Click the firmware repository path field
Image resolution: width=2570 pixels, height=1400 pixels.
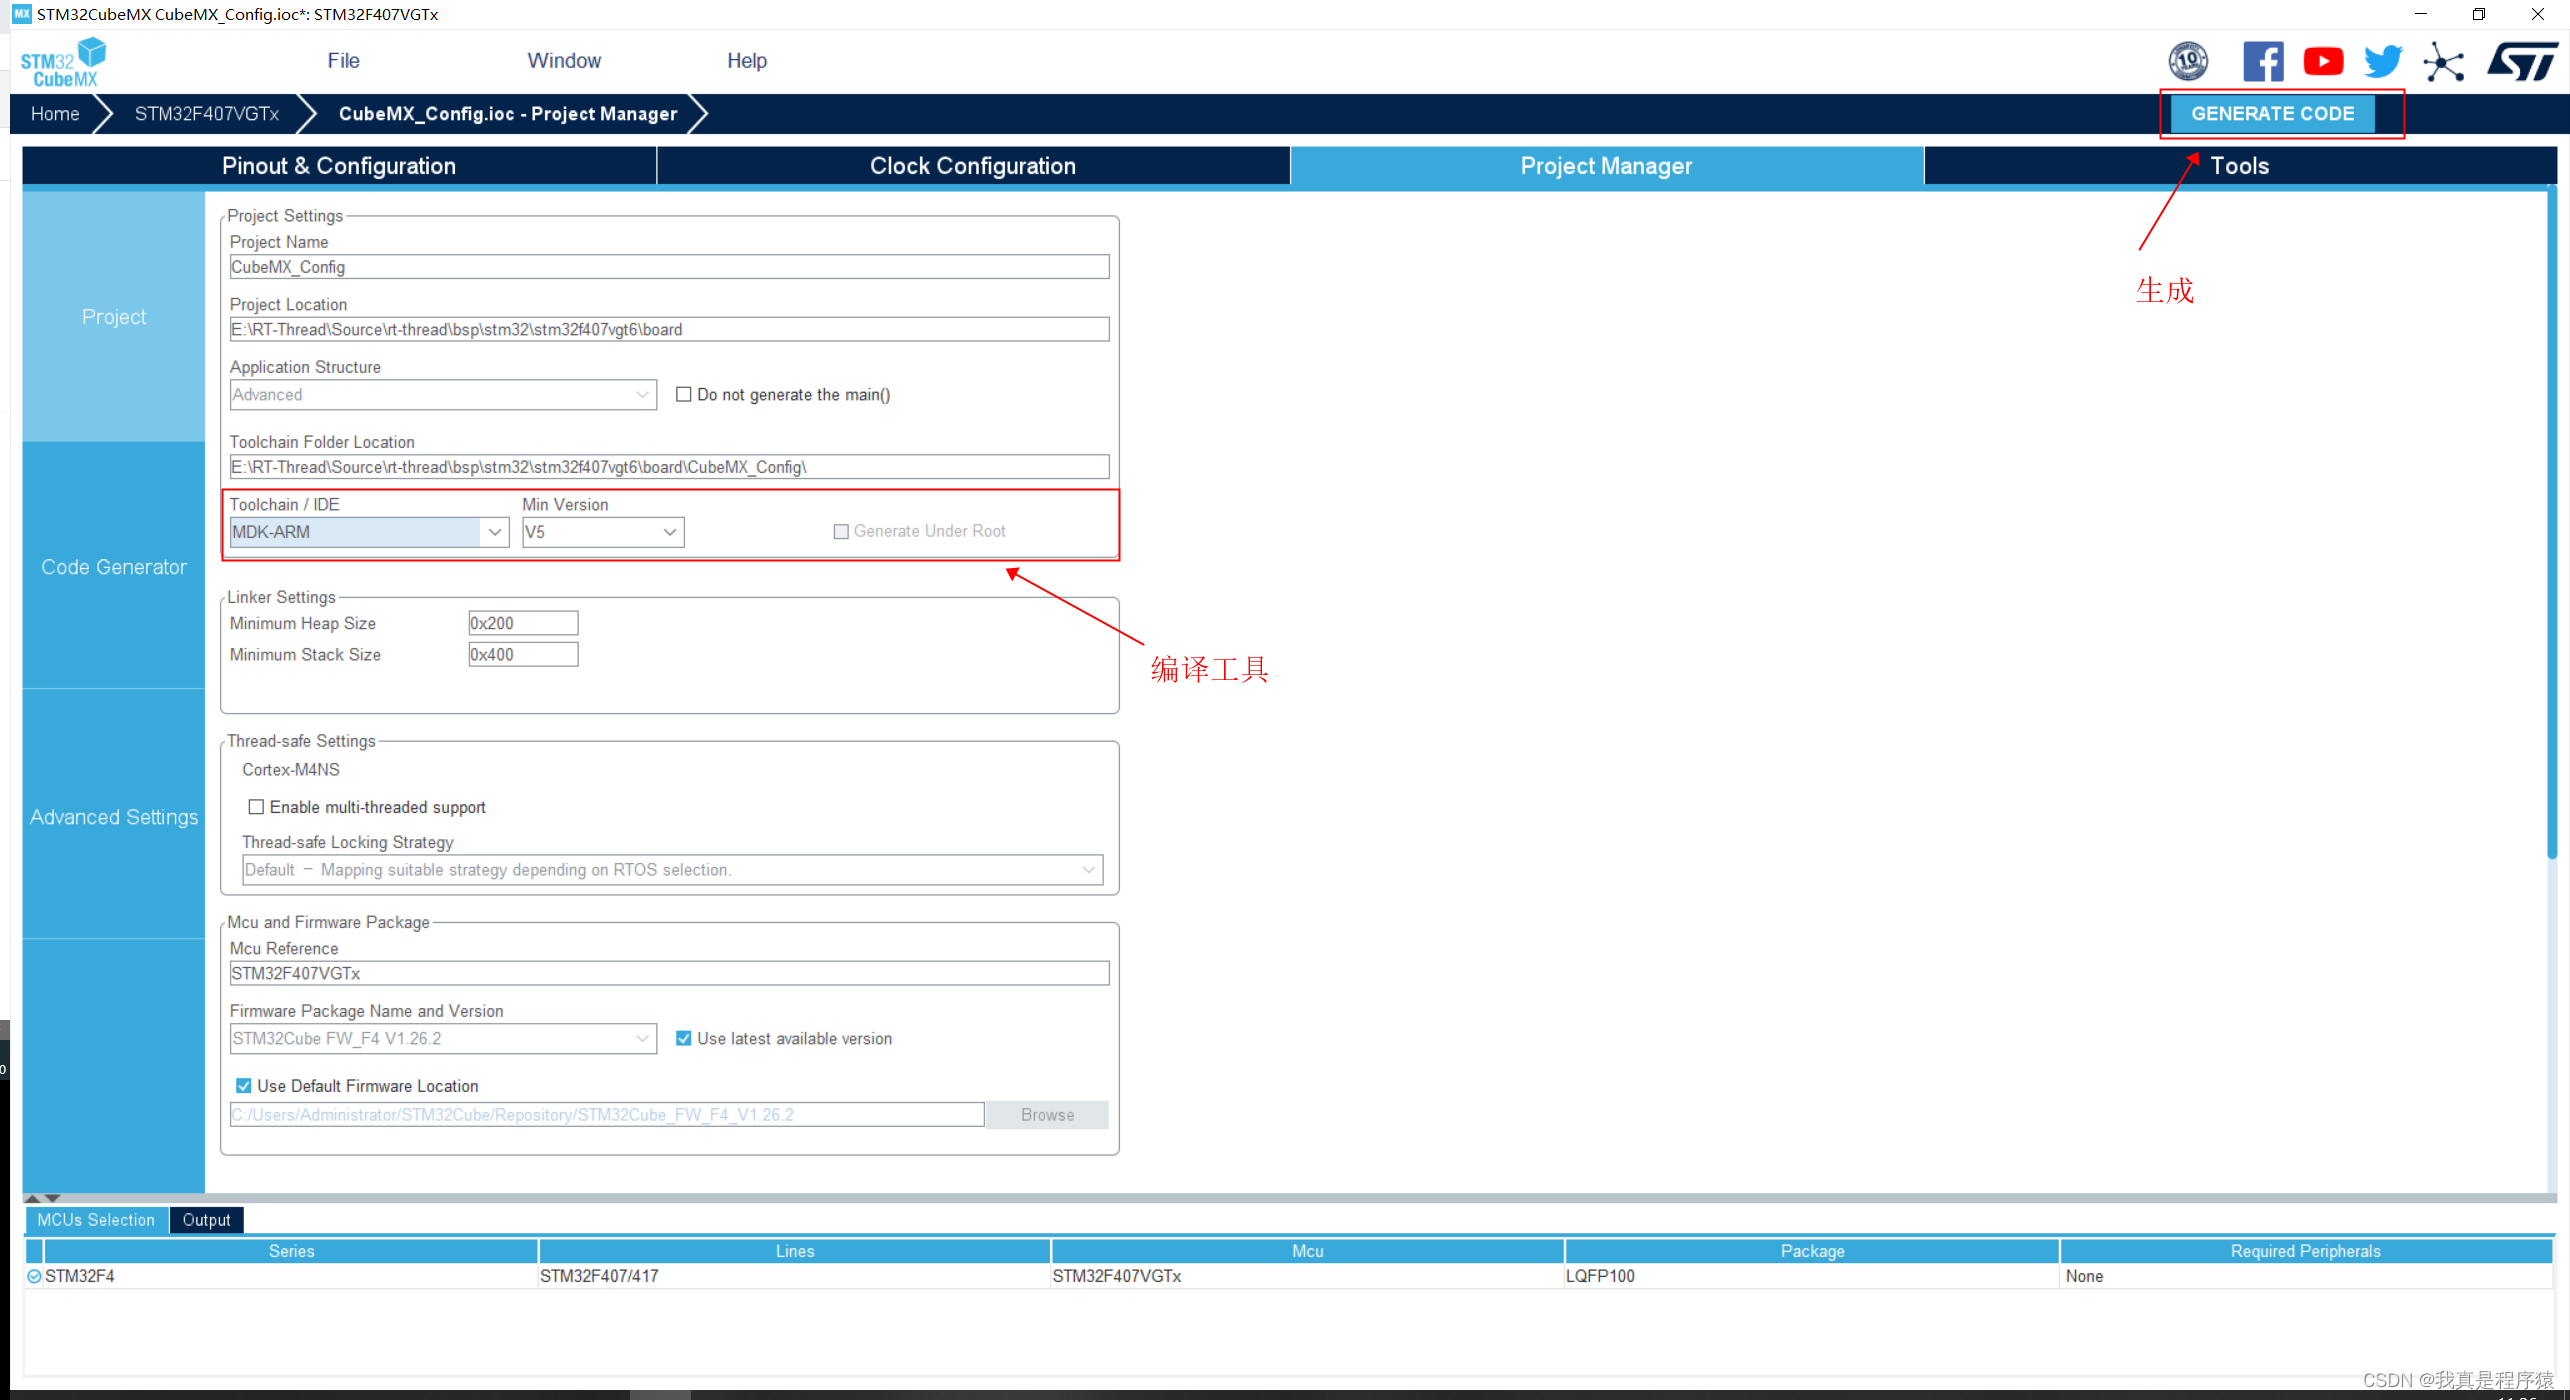[x=607, y=1115]
